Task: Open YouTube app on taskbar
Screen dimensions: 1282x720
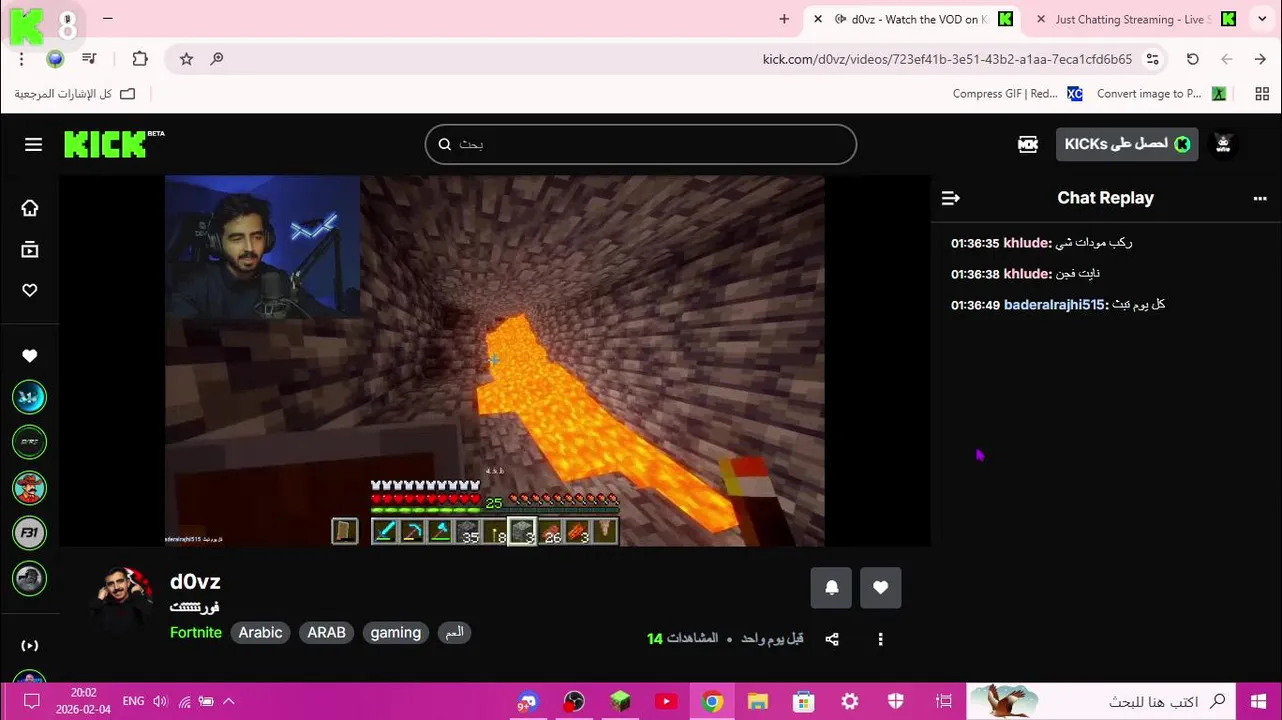Action: point(666,702)
